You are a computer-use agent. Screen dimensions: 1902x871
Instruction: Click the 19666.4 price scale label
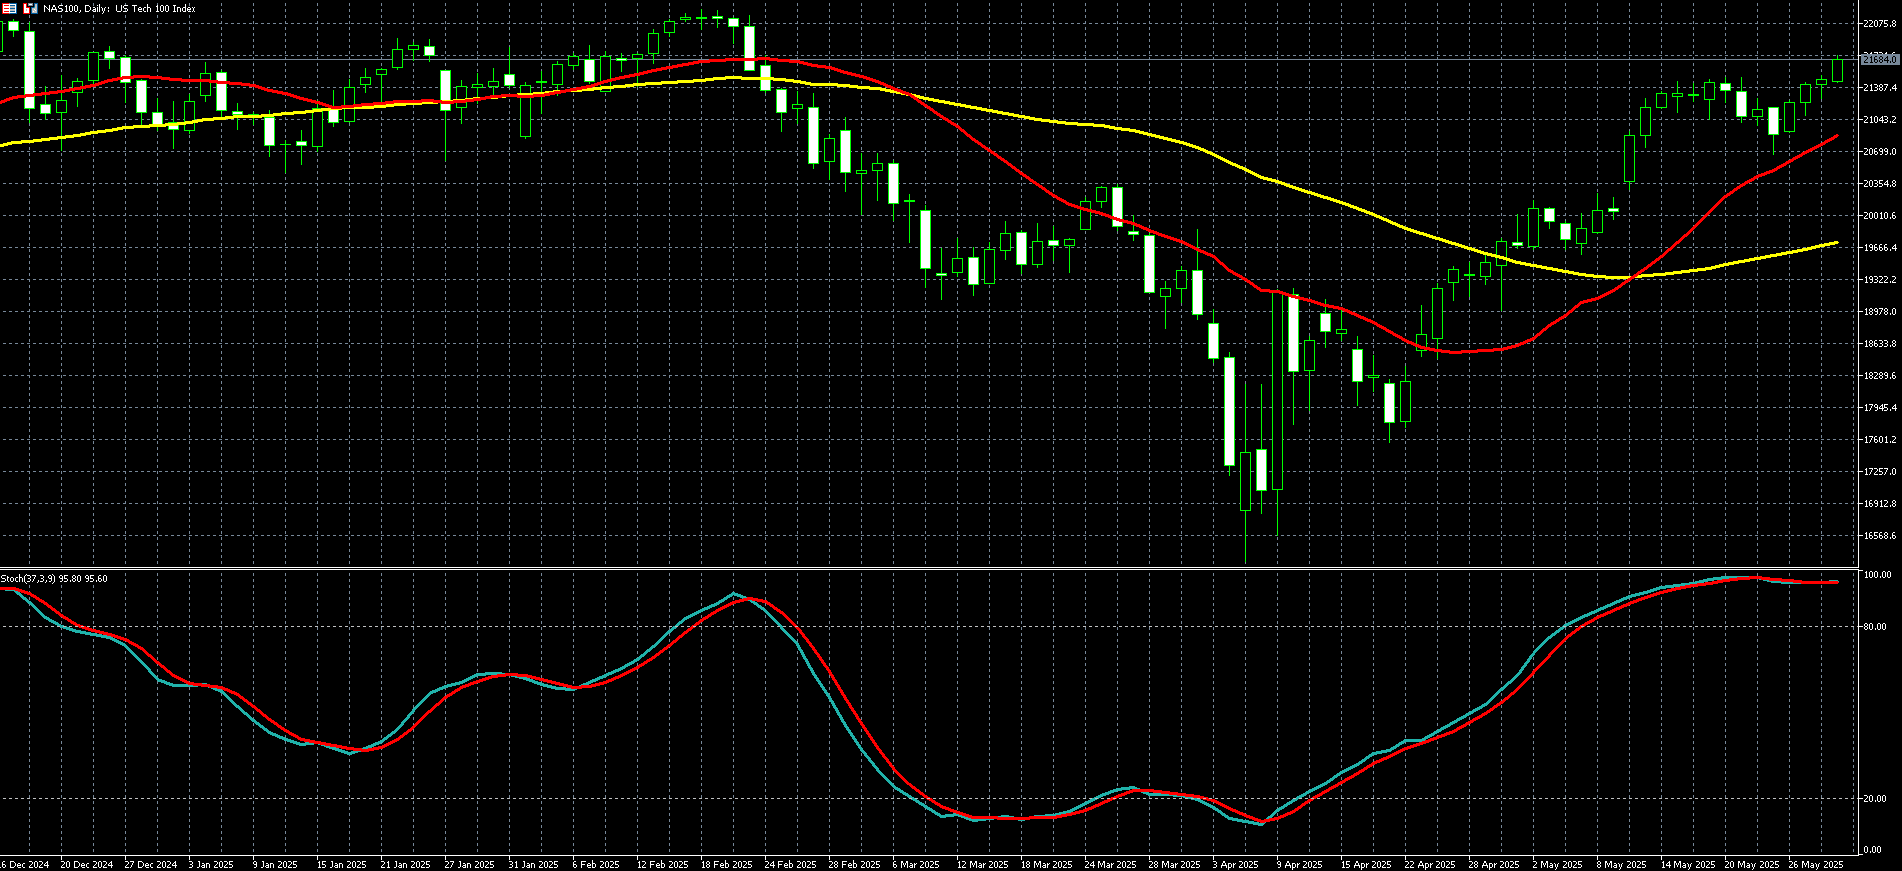(1879, 248)
